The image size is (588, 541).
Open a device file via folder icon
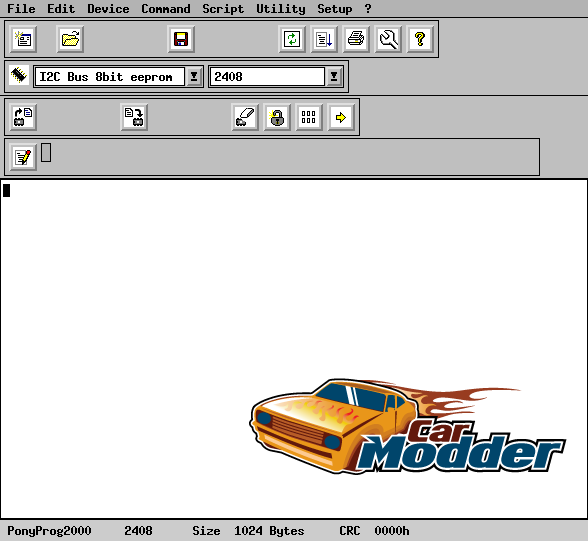(x=70, y=39)
